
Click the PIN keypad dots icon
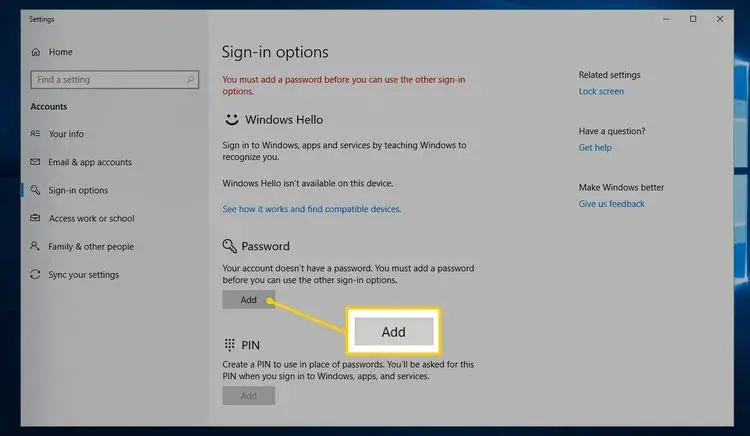(x=230, y=345)
